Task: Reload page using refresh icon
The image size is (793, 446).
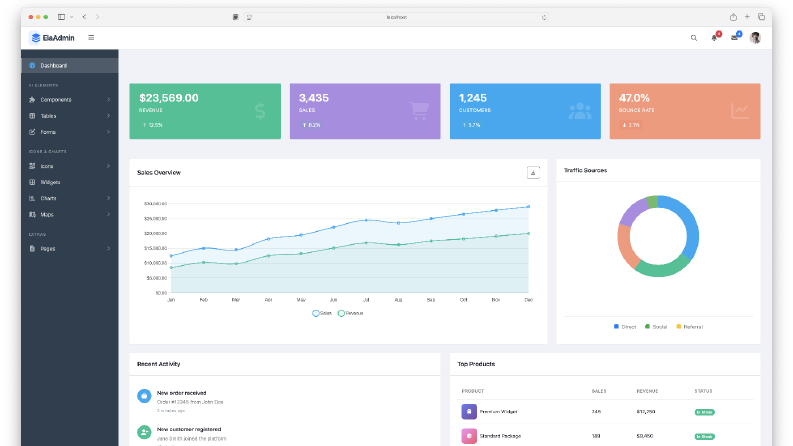Action: (544, 17)
